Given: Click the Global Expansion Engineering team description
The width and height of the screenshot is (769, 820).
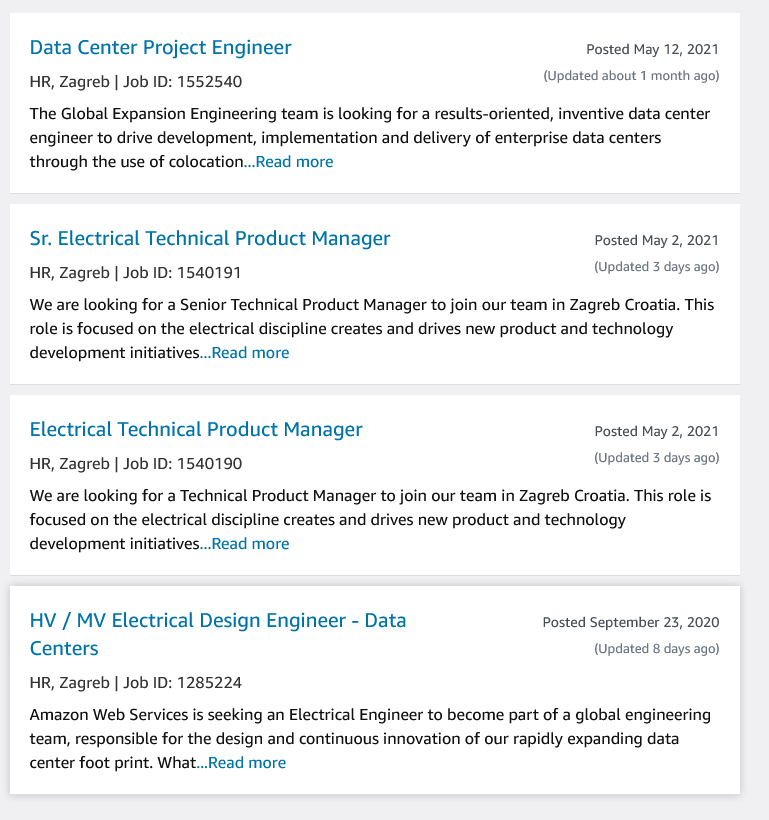Looking at the screenshot, I should 370,138.
